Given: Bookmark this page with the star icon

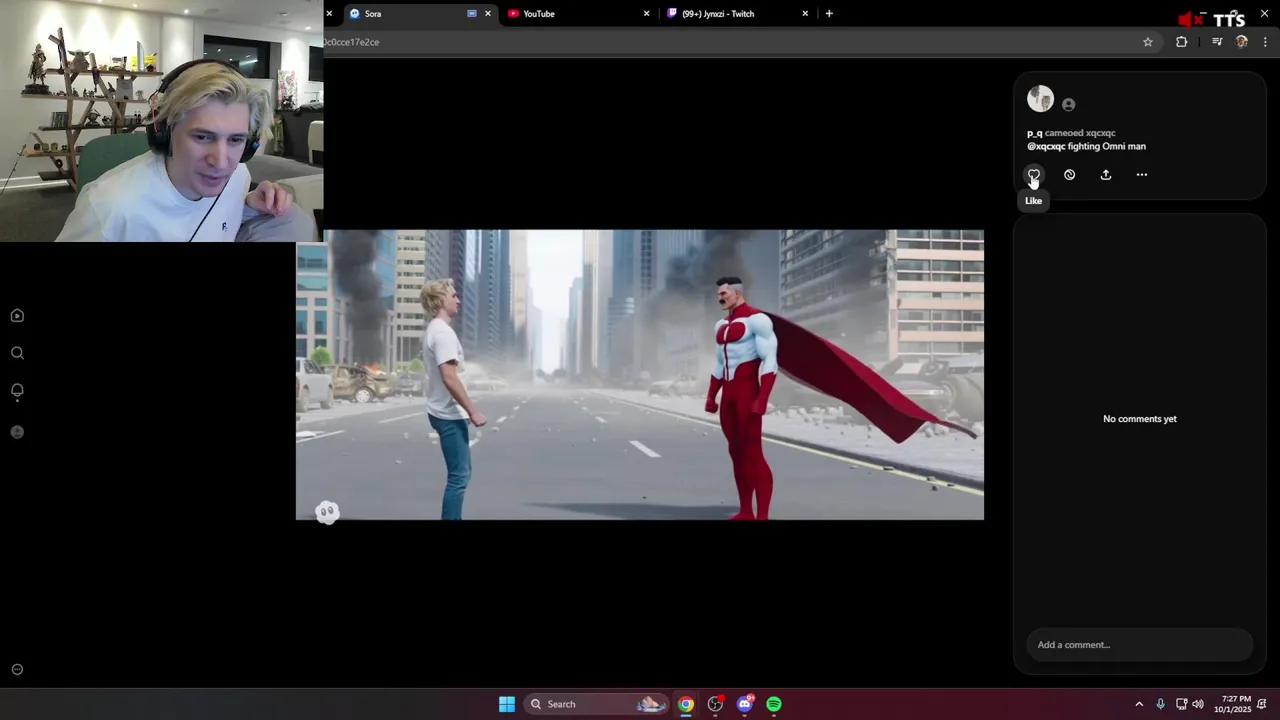Looking at the screenshot, I should [x=1148, y=42].
